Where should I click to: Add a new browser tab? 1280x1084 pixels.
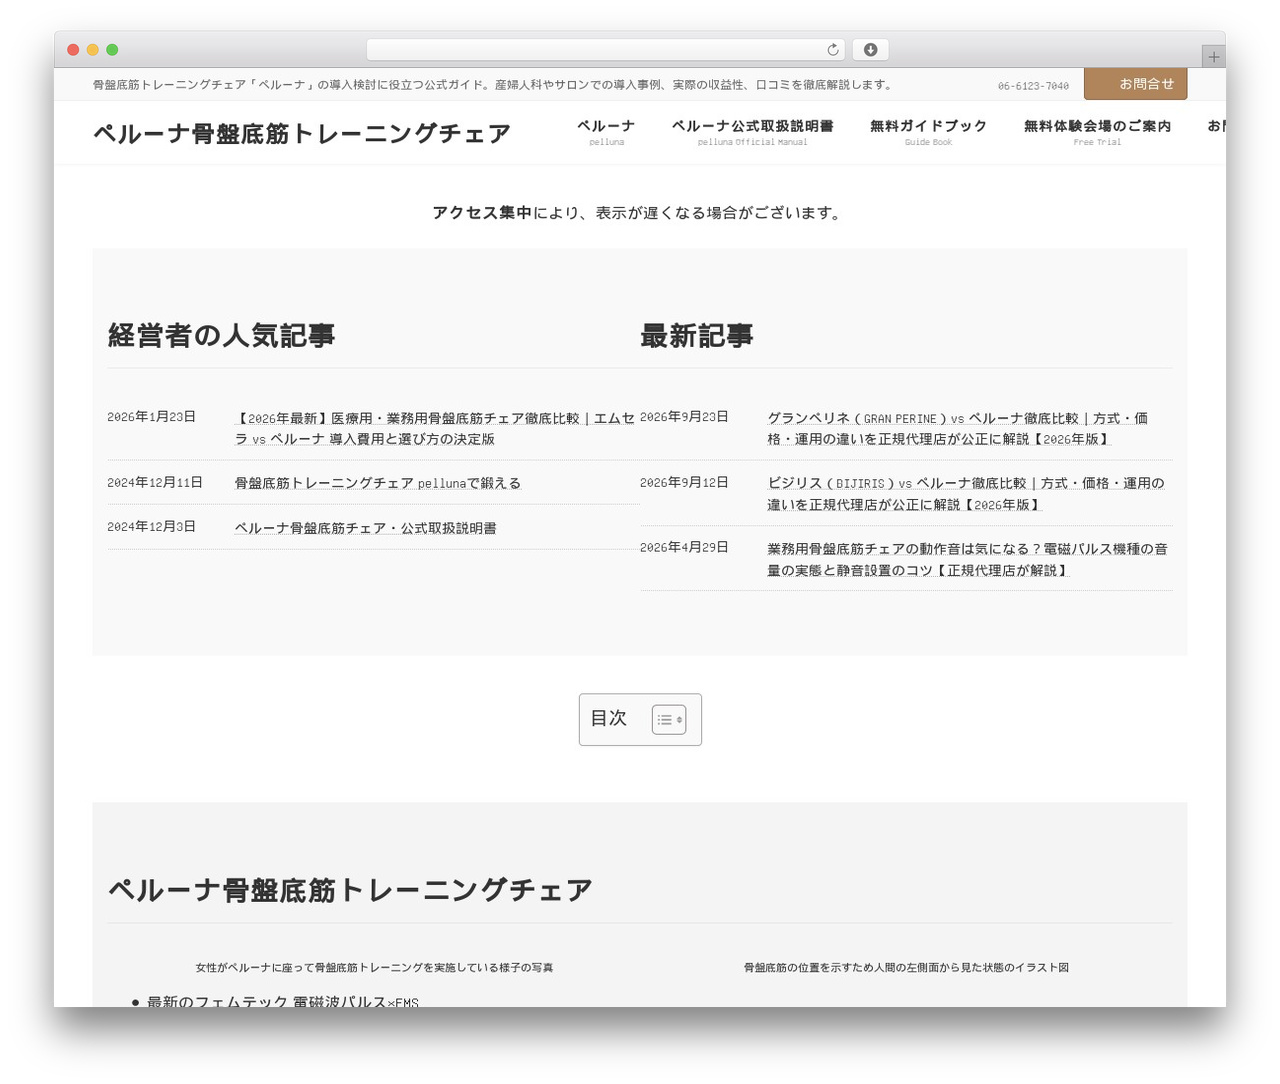coord(1213,57)
